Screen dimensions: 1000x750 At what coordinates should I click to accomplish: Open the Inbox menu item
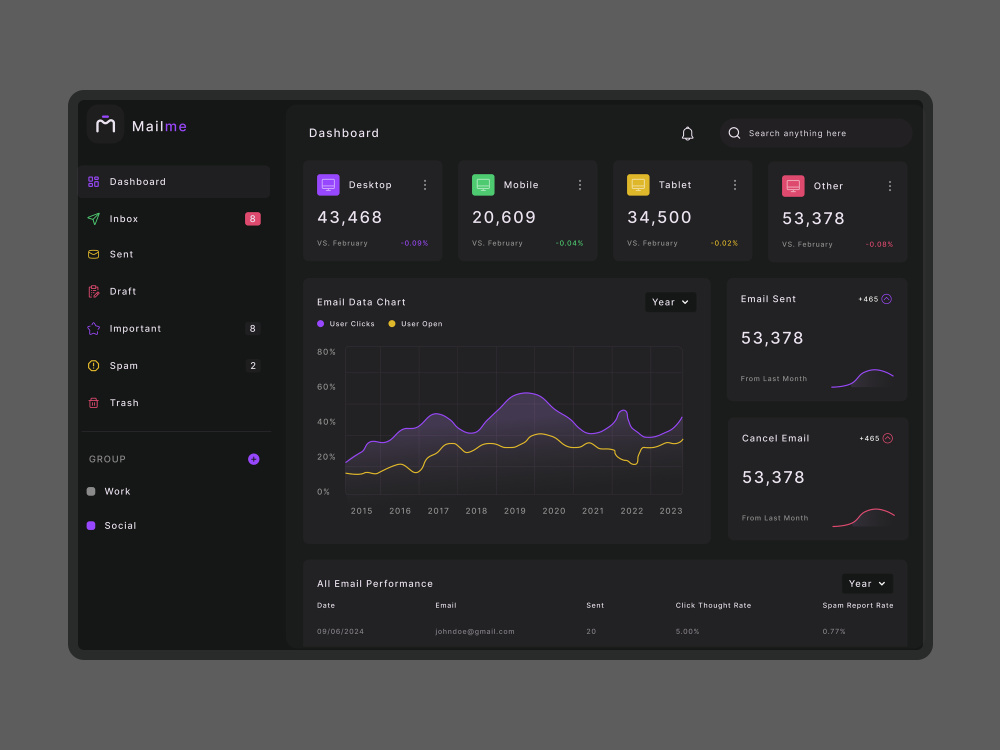point(174,219)
